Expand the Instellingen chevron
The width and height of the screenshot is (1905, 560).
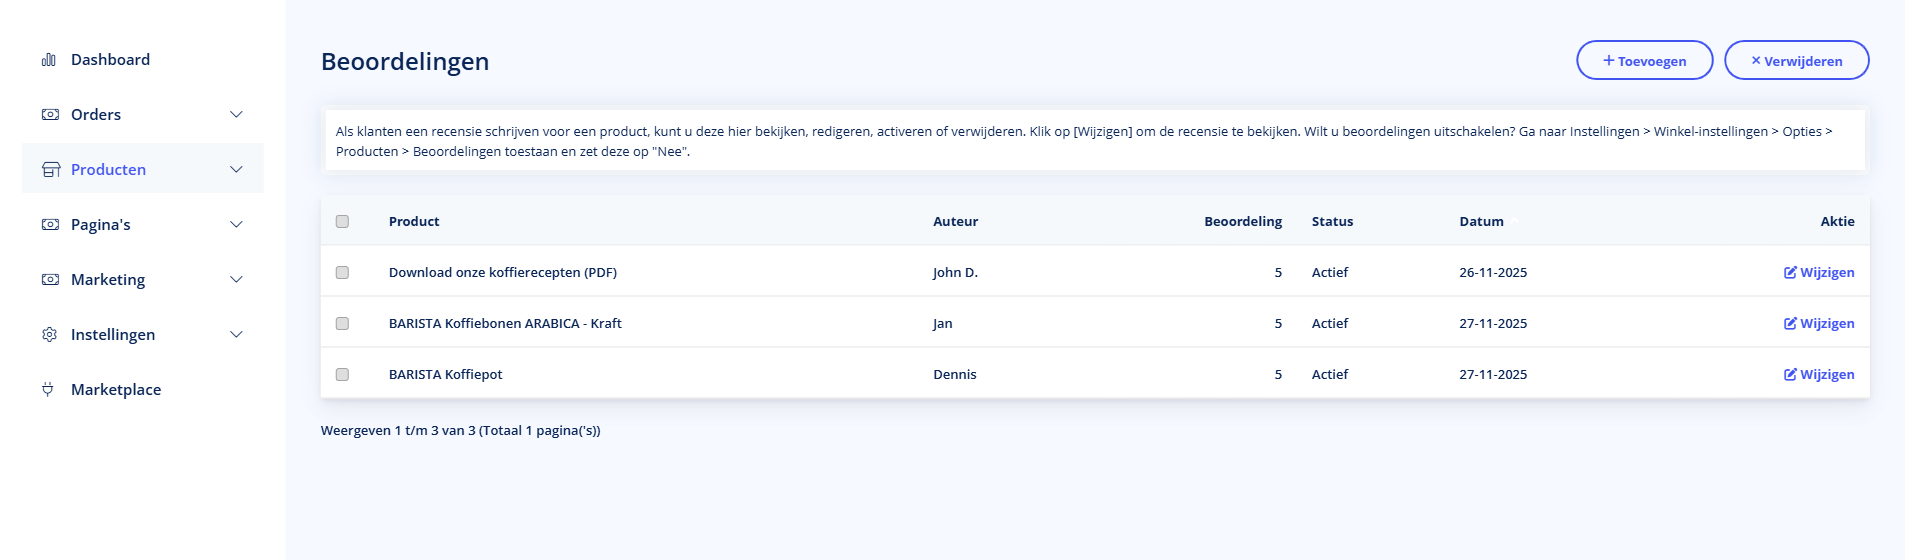click(236, 335)
